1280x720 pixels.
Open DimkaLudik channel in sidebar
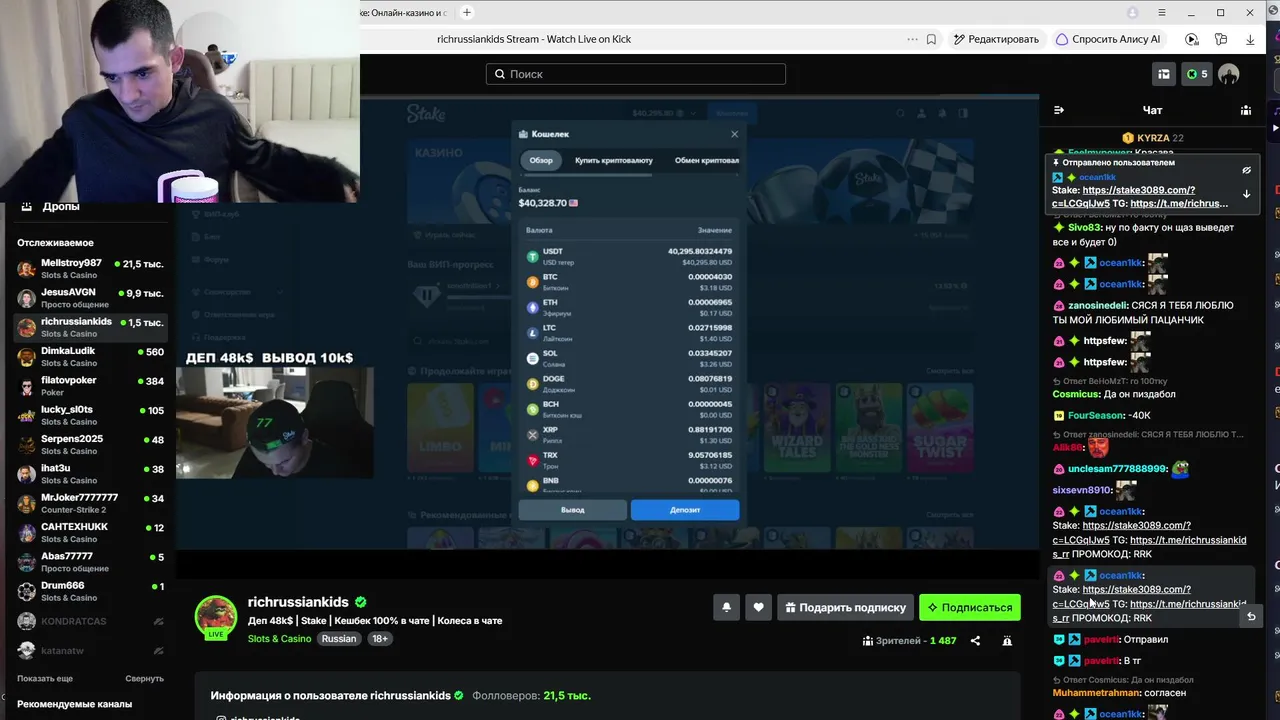pyautogui.click(x=90, y=357)
